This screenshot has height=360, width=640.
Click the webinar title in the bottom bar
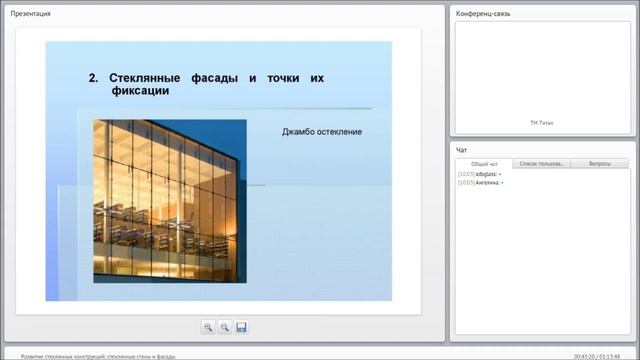98,356
